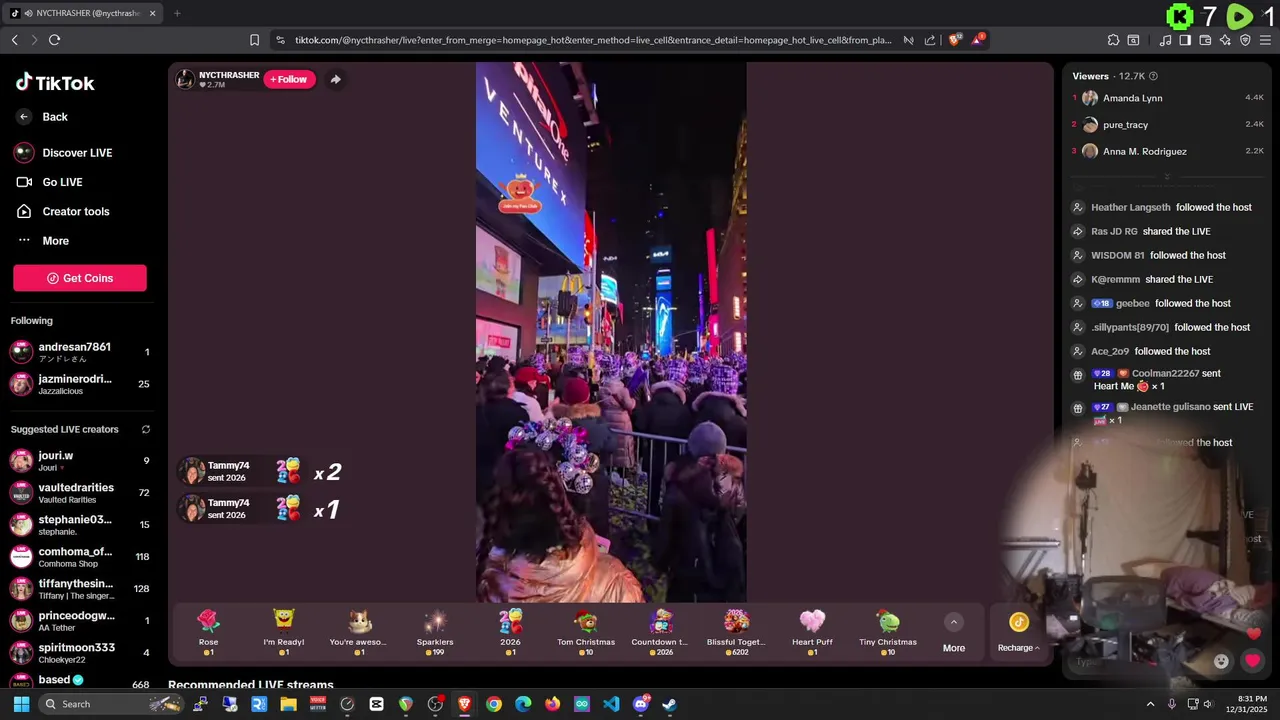
Task: Open andresan7861 live from Following
Action: (x=80, y=352)
